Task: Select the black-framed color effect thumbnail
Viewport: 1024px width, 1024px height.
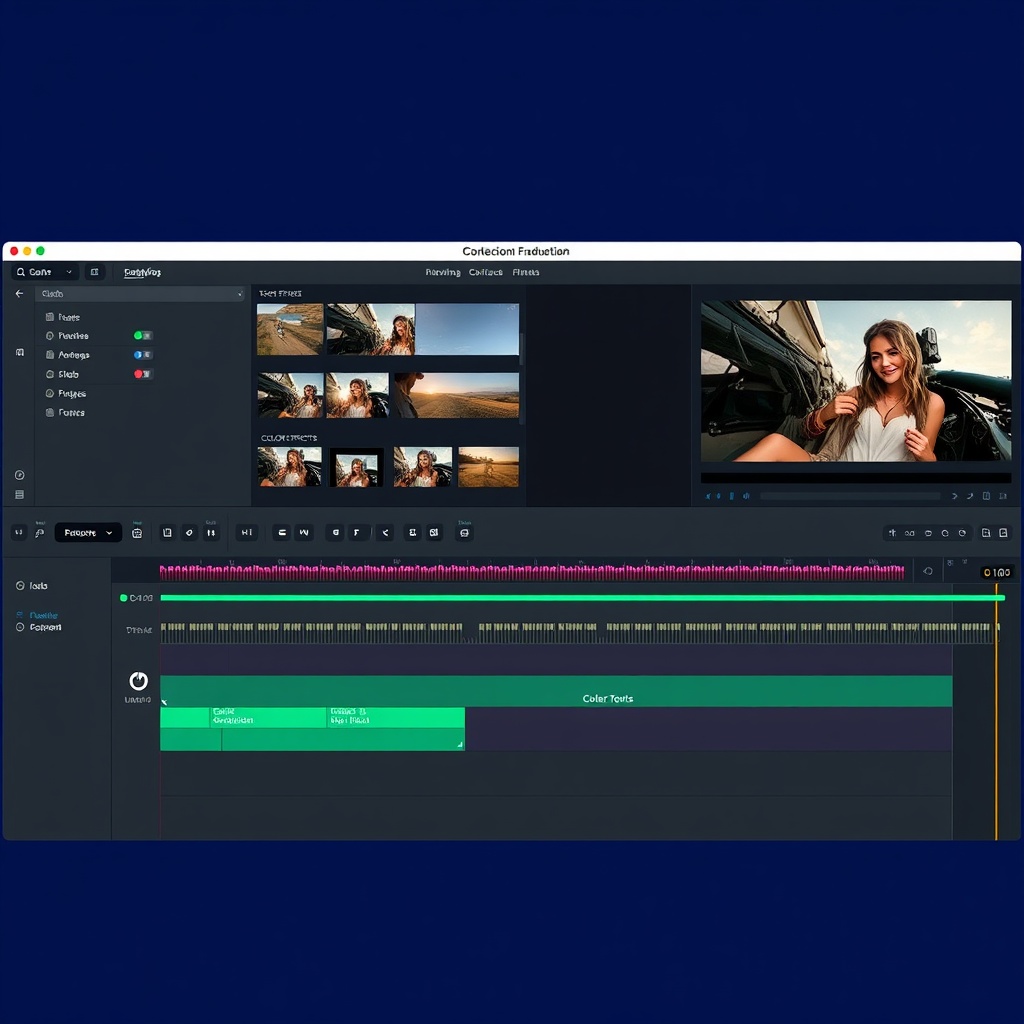Action: (357, 467)
